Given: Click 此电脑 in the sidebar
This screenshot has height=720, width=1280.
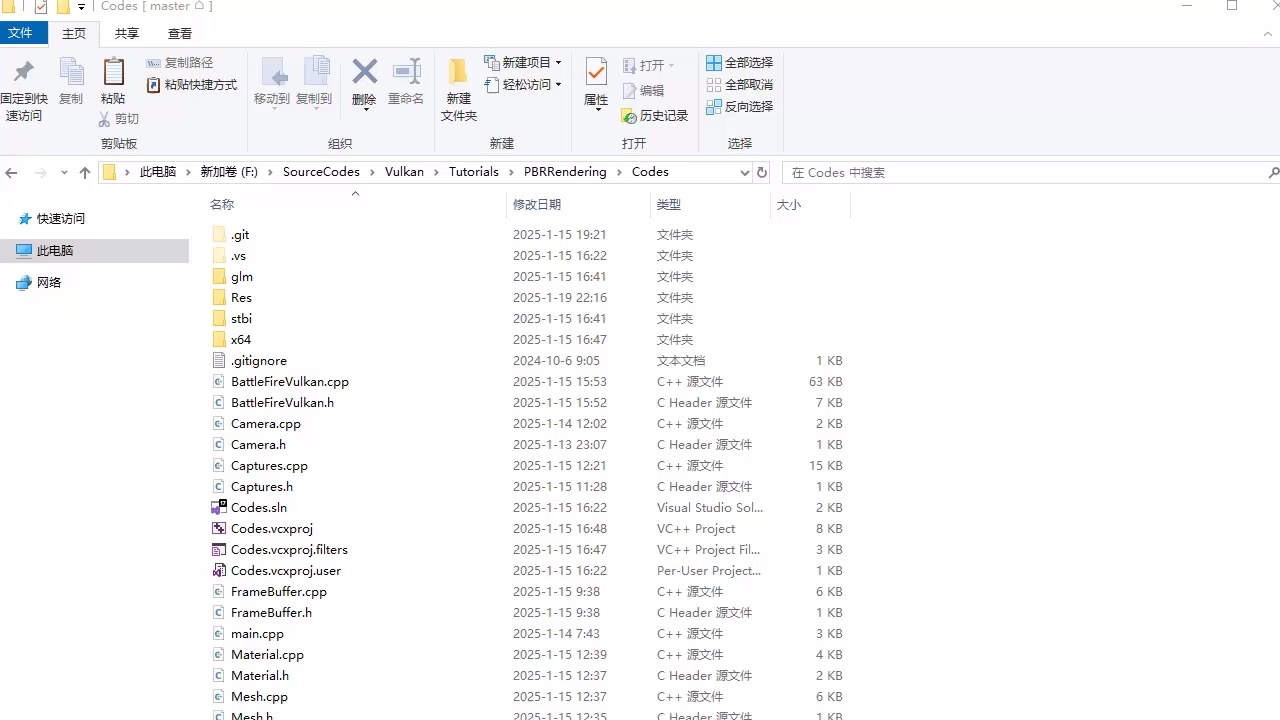Looking at the screenshot, I should pyautogui.click(x=57, y=250).
